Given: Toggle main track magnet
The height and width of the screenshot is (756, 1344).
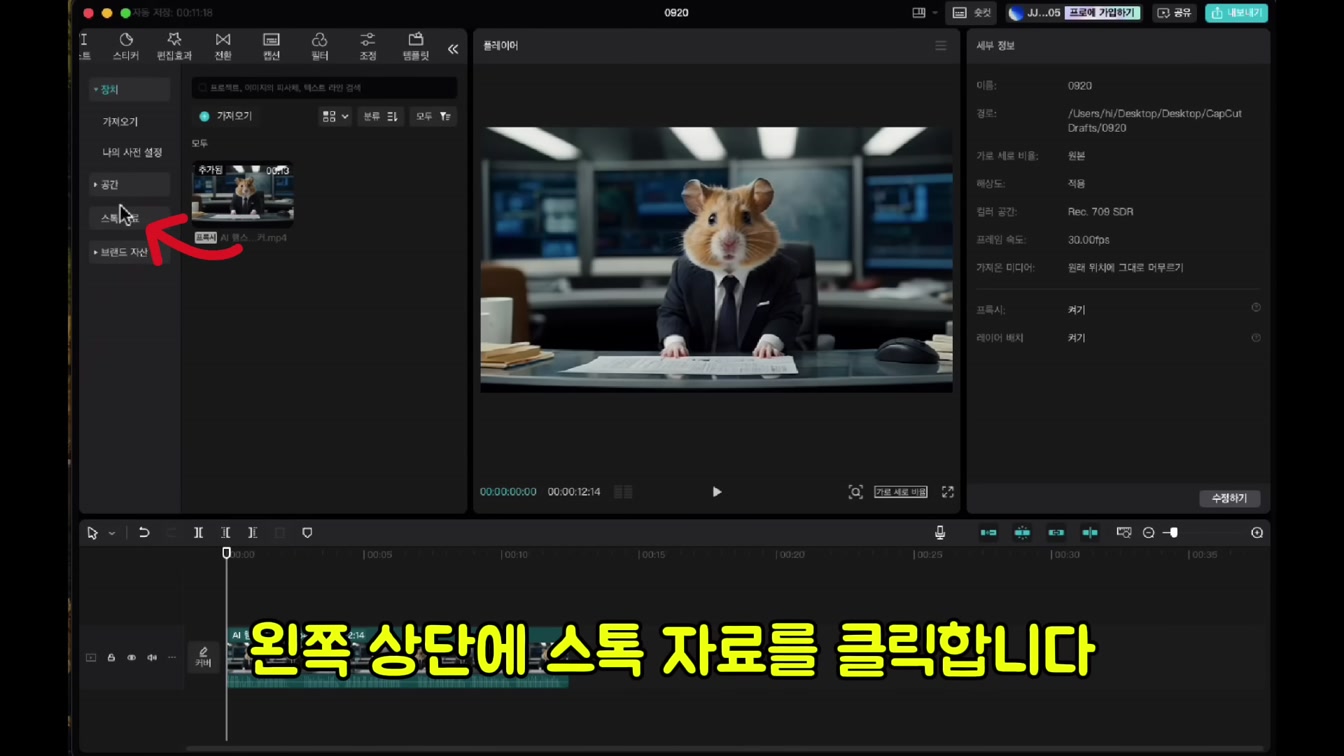Looking at the screenshot, I should click(988, 533).
